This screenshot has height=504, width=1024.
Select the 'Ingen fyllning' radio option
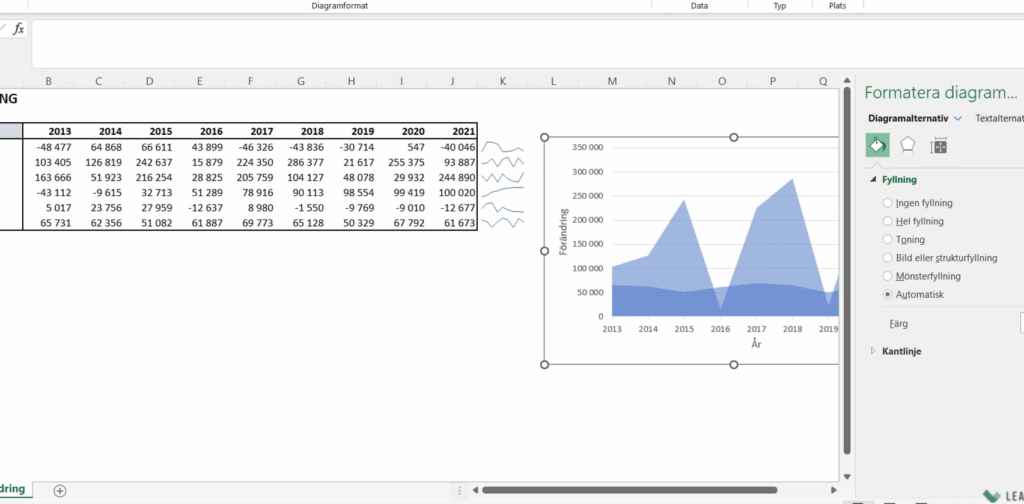[x=887, y=203]
